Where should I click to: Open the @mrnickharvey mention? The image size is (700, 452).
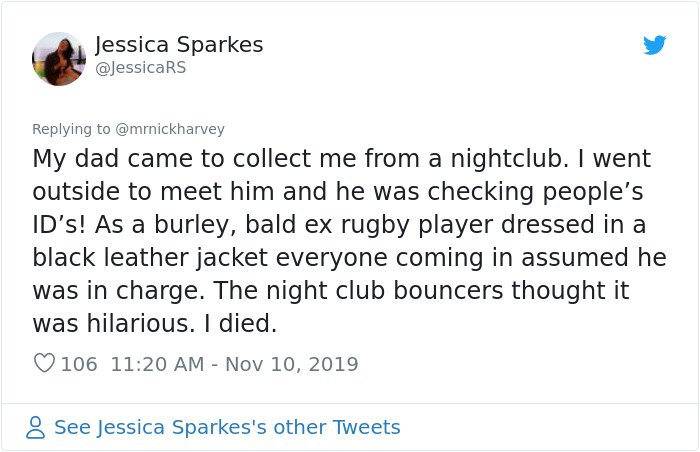click(x=170, y=129)
